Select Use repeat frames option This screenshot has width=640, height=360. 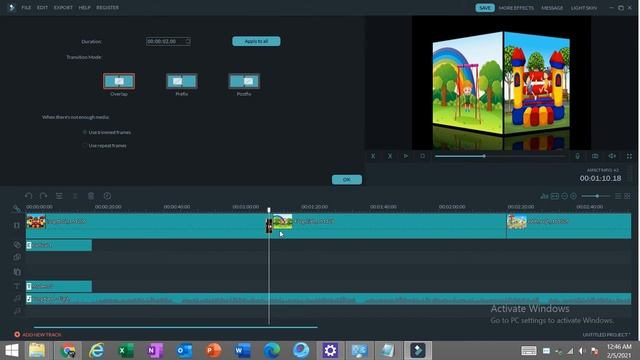click(104, 145)
